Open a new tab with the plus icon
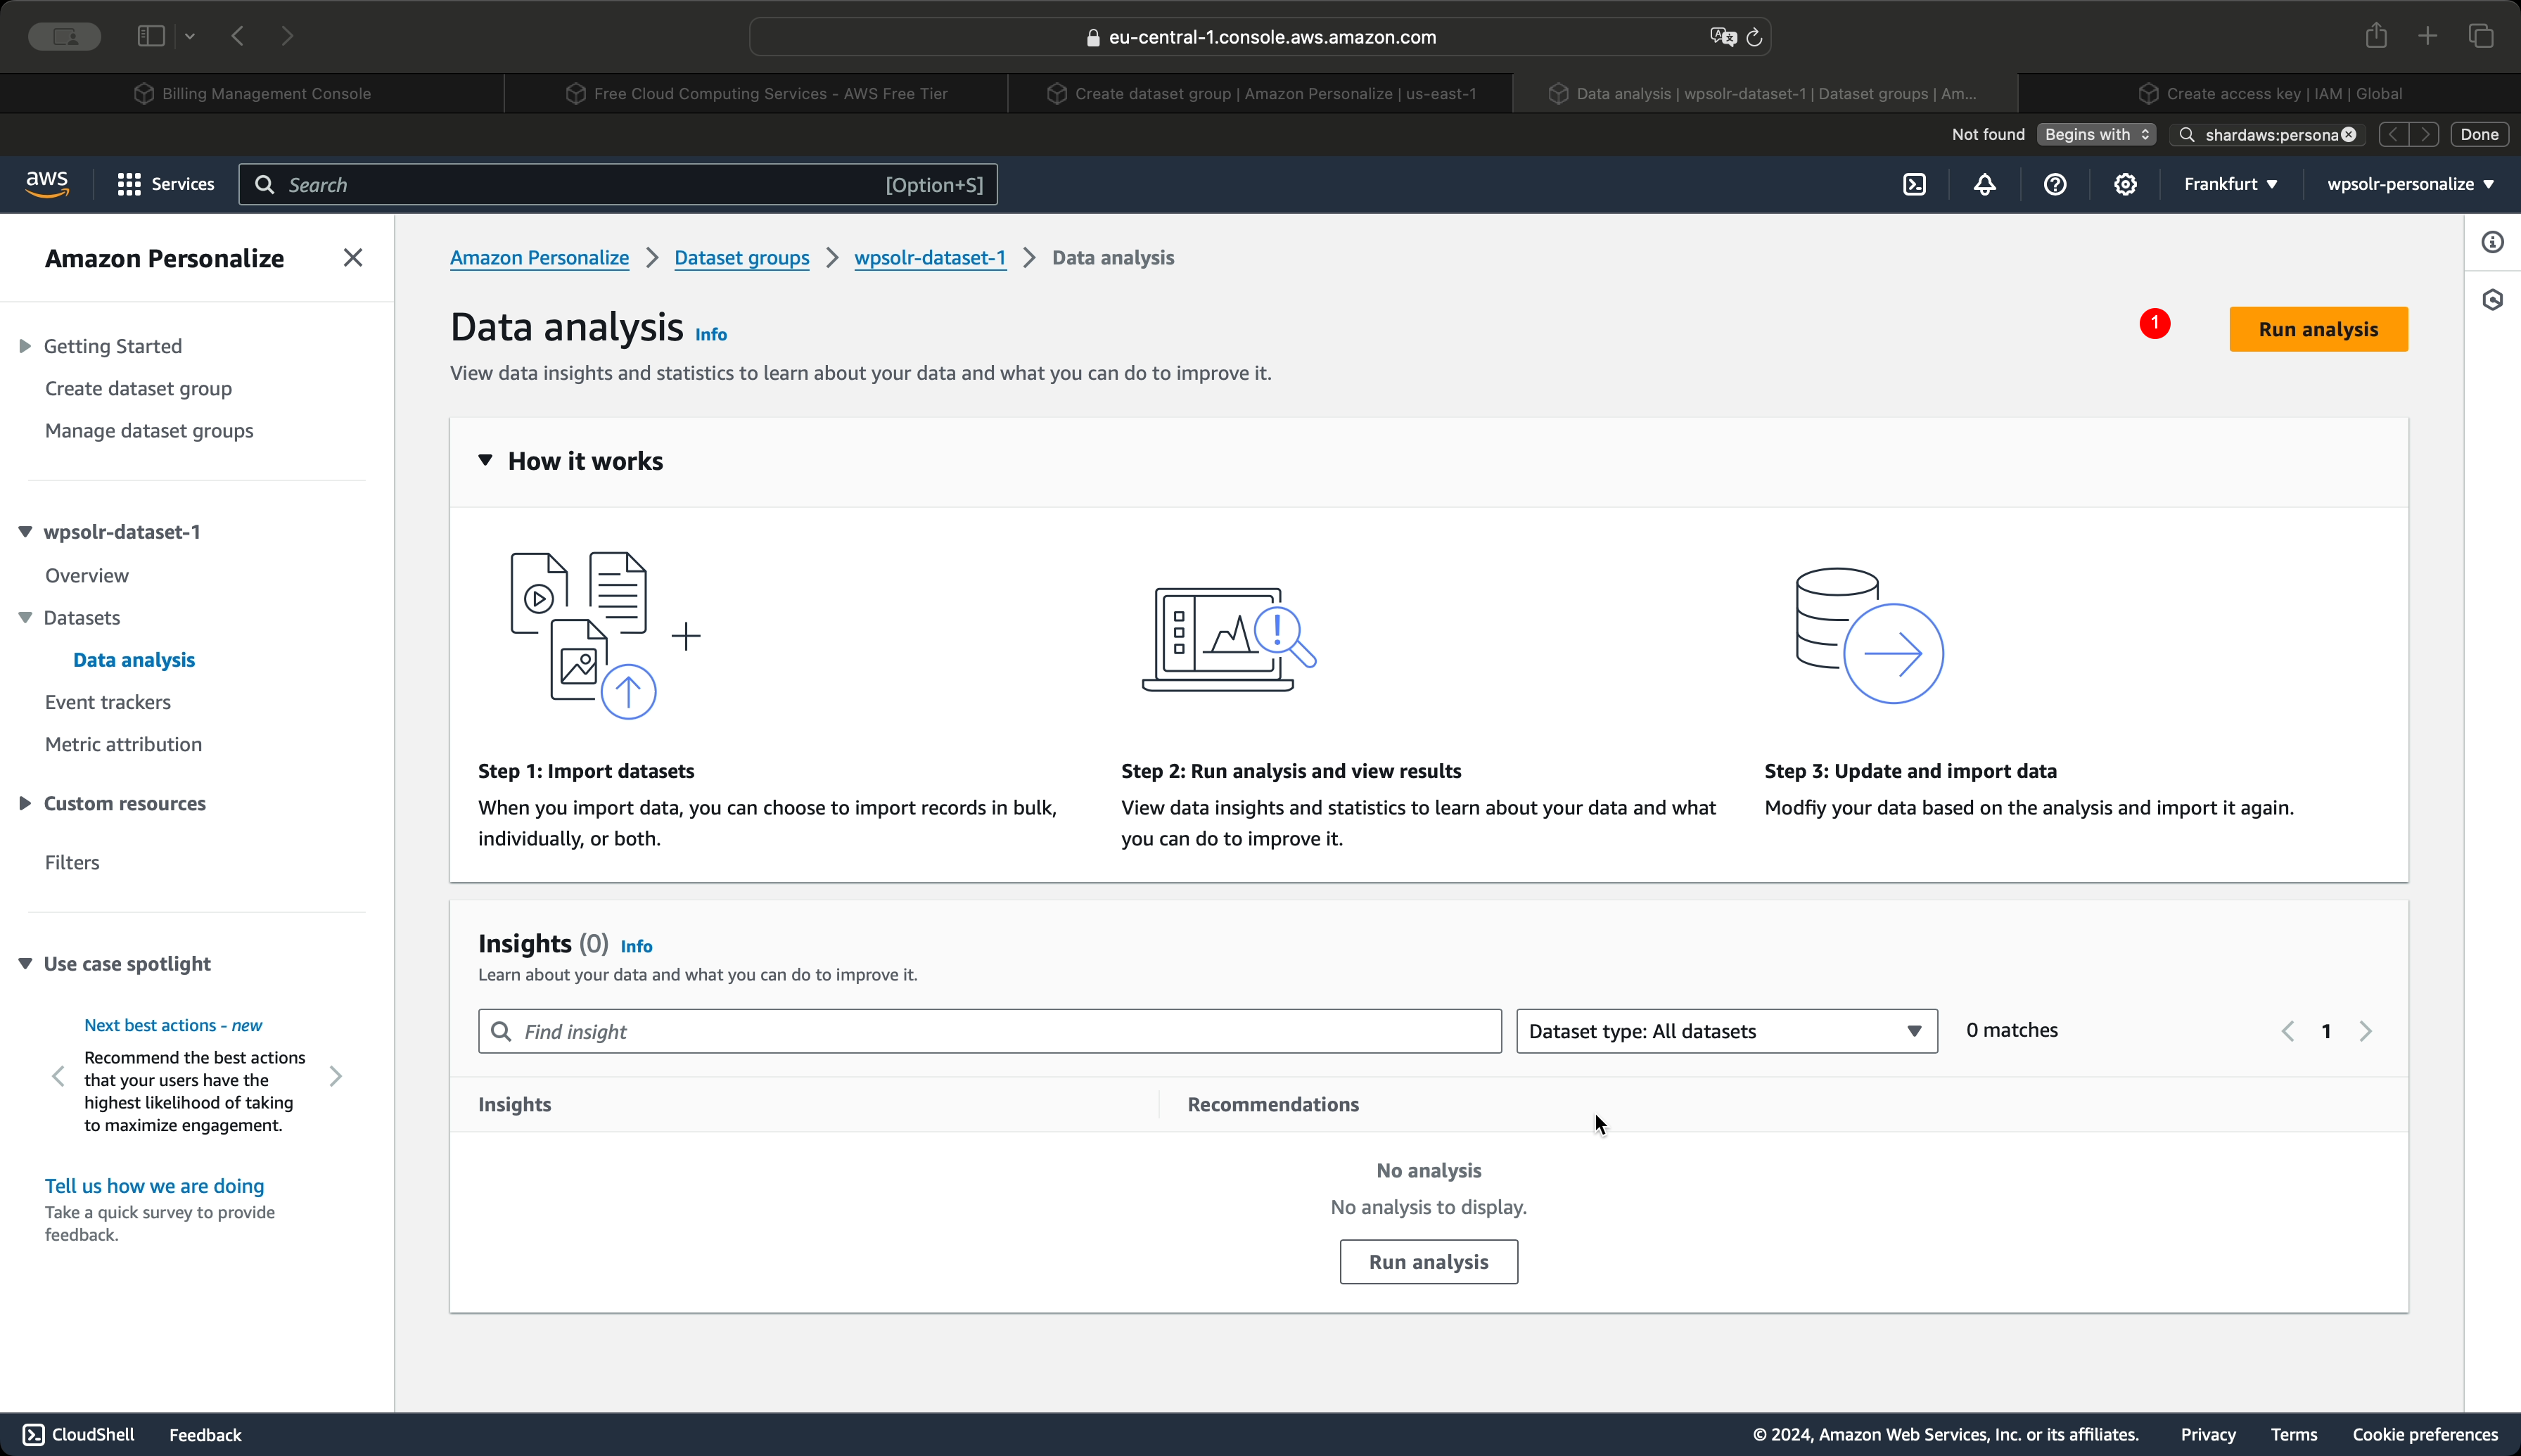Image resolution: width=2521 pixels, height=1456 pixels. point(2427,36)
